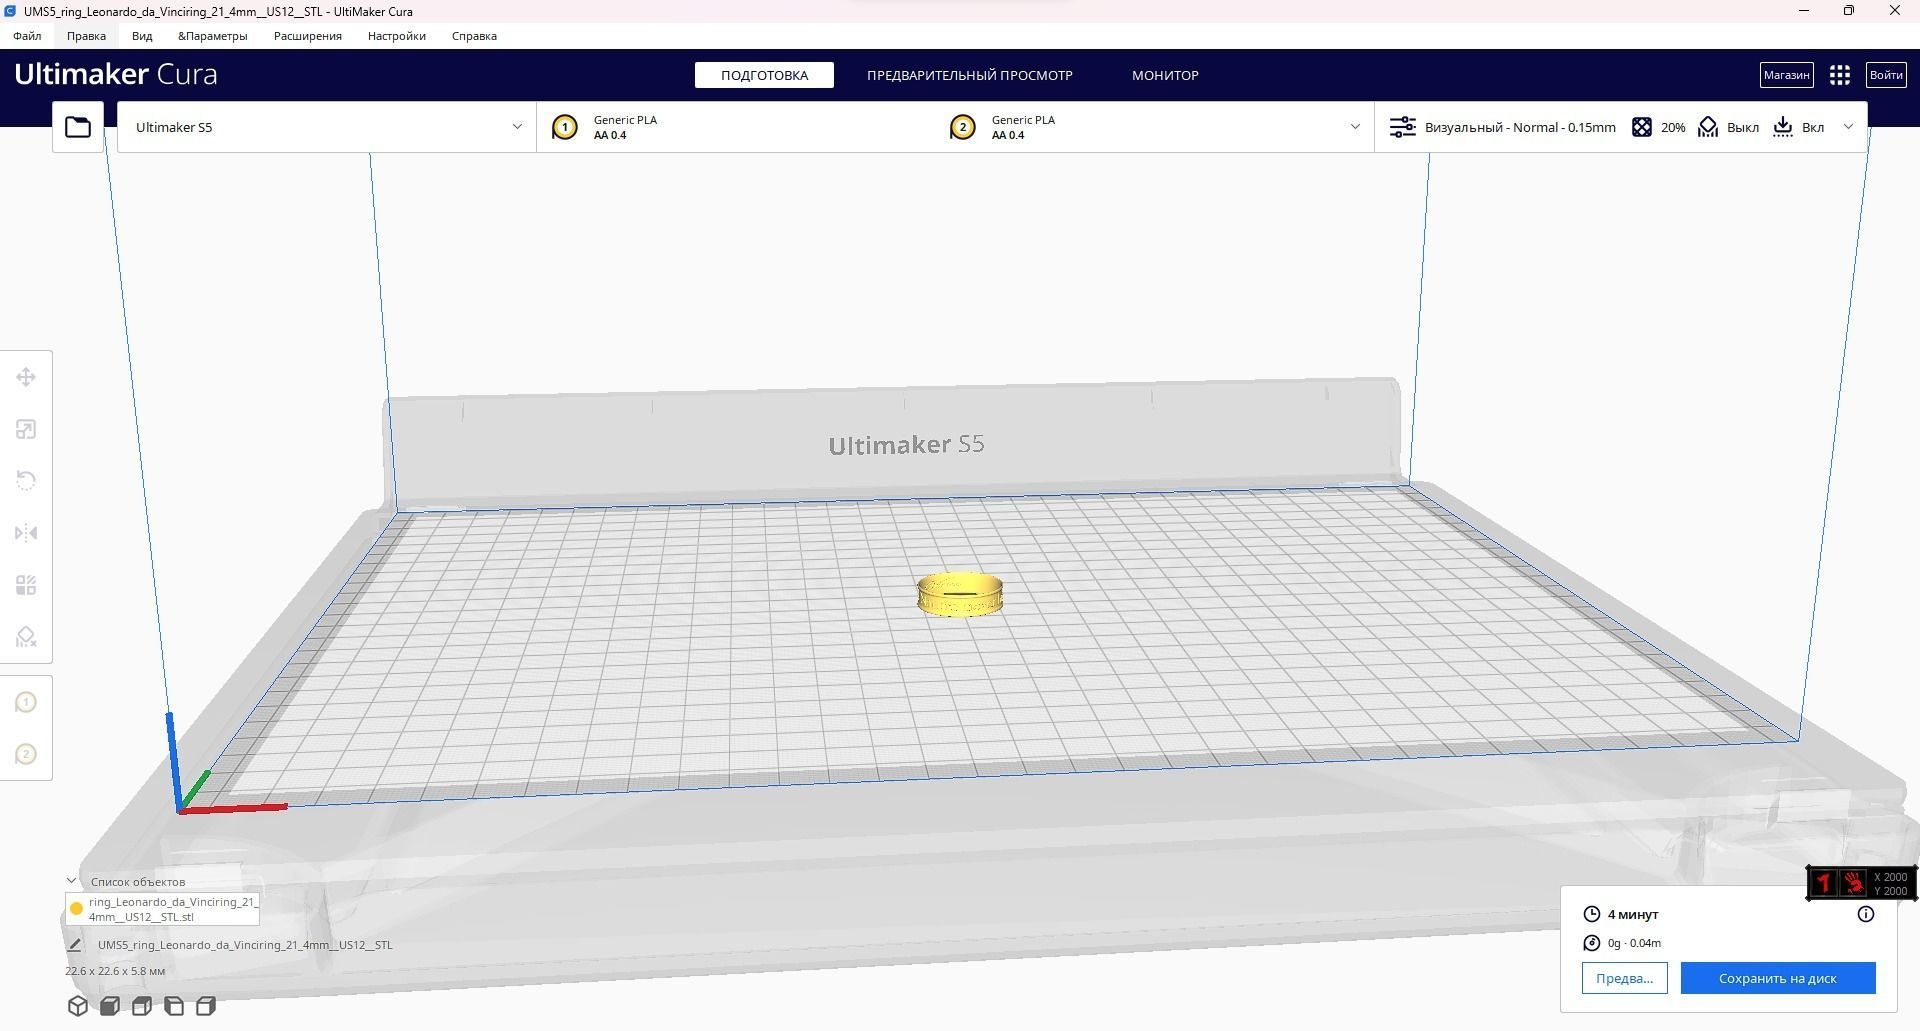Switch to the МОНИТОР stage
The width and height of the screenshot is (1920, 1031).
(x=1165, y=75)
